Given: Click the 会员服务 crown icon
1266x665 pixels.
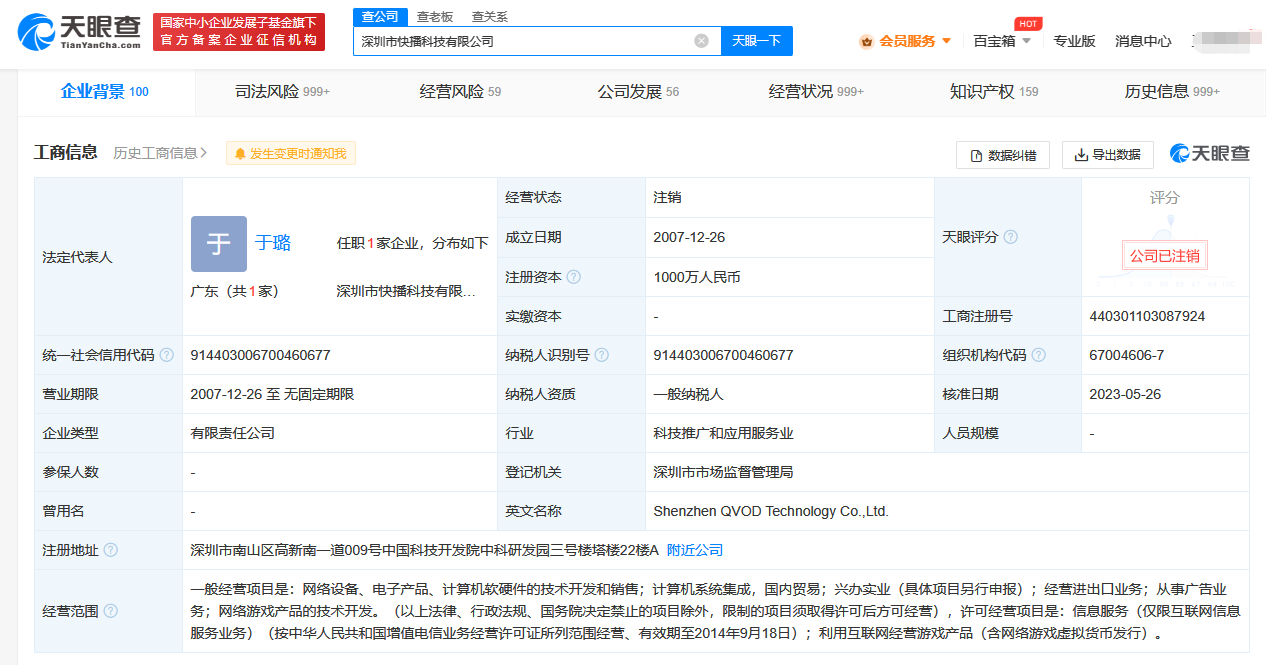Looking at the screenshot, I should point(866,41).
